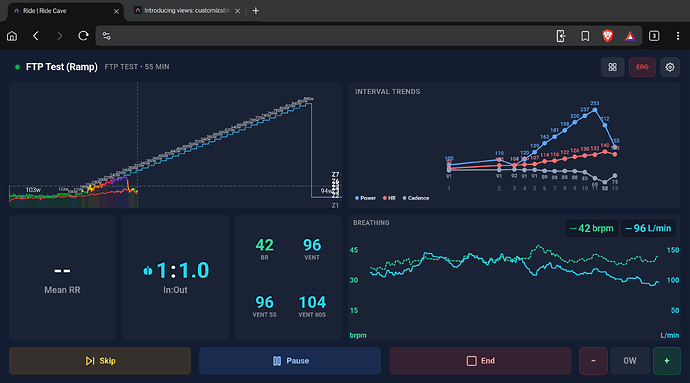Skip the current interval
The width and height of the screenshot is (690, 383).
[x=100, y=361]
